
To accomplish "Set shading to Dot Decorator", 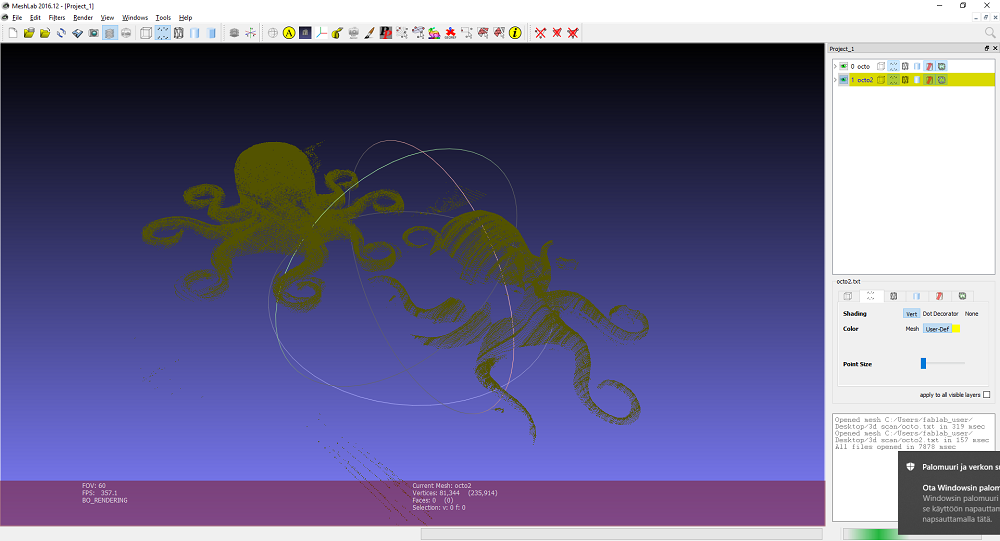I will tap(941, 313).
